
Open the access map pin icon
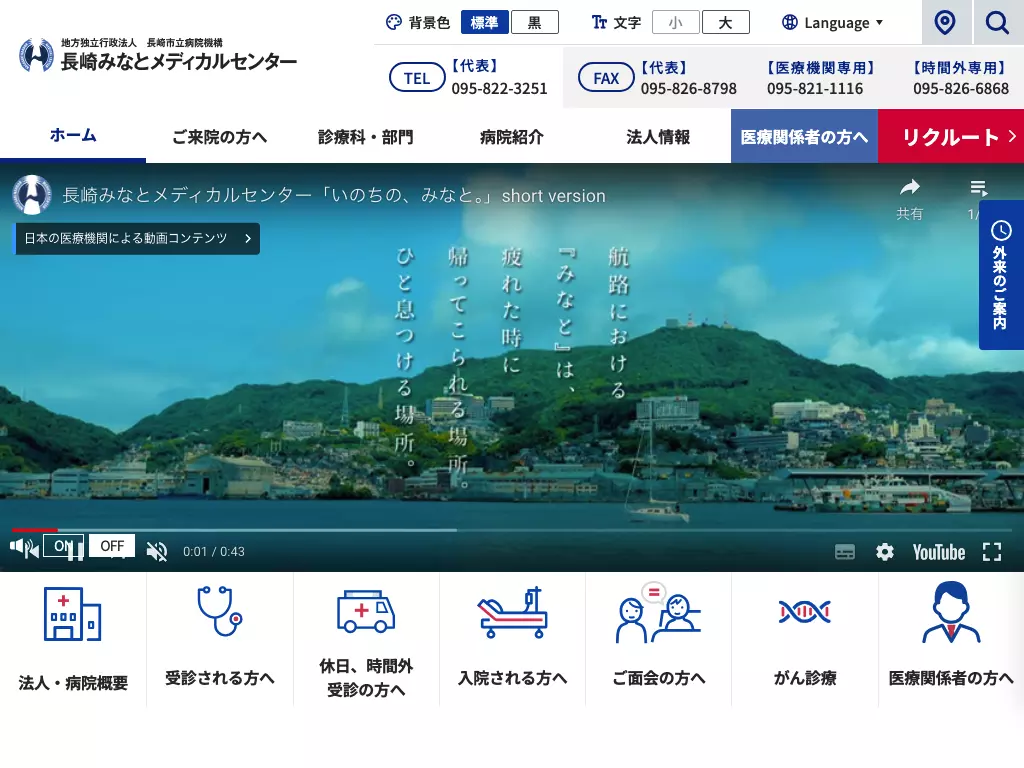[x=945, y=22]
